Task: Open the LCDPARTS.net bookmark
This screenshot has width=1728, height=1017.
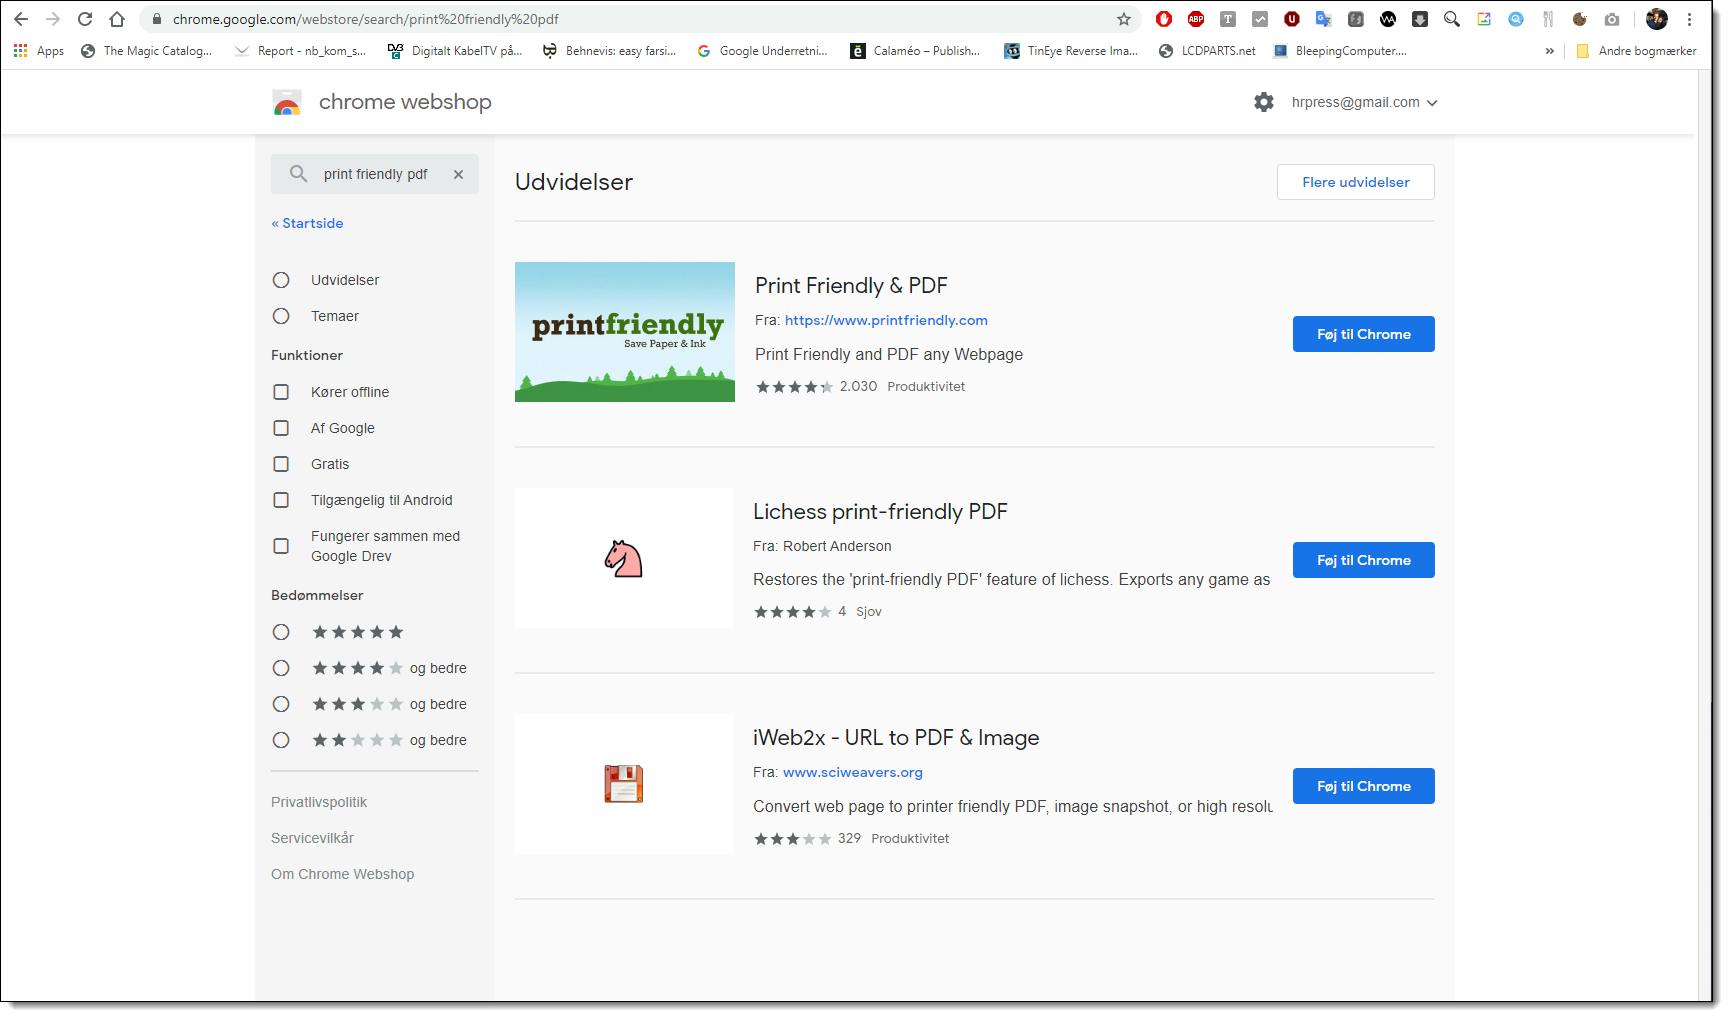Action: (x=1207, y=51)
